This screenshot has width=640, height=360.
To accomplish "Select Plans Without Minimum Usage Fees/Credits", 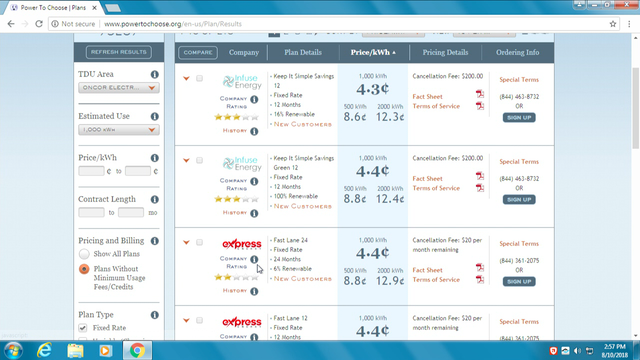I will pyautogui.click(x=84, y=269).
